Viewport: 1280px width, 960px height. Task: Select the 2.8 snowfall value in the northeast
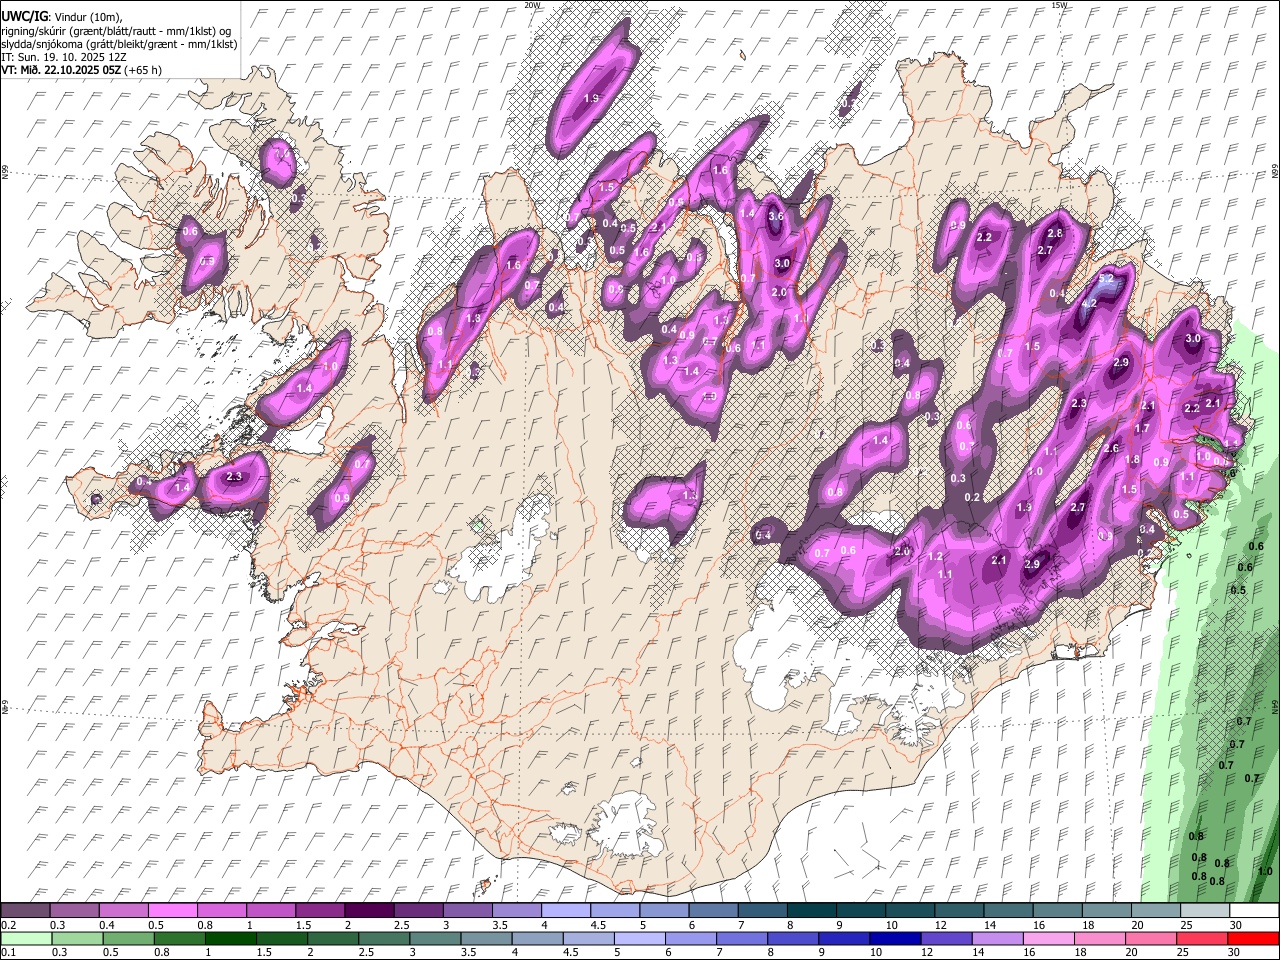tap(1055, 234)
